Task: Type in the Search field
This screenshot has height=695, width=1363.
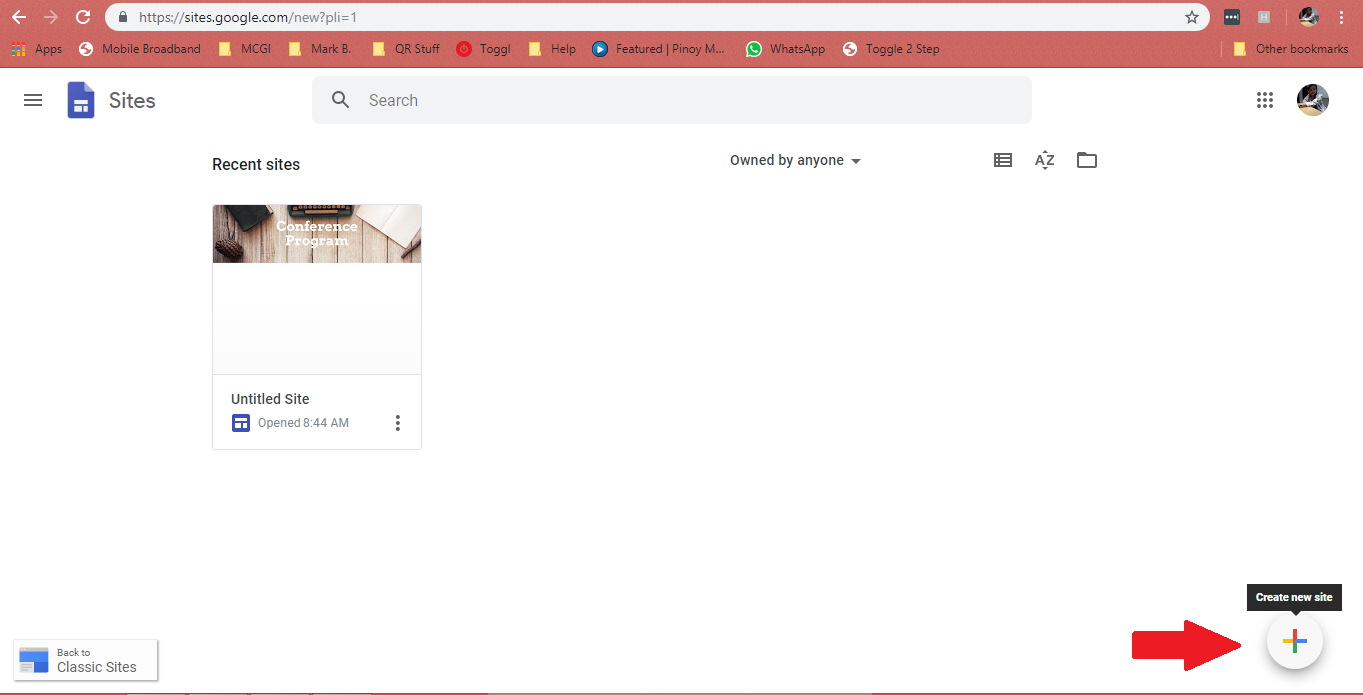Action: [x=672, y=100]
